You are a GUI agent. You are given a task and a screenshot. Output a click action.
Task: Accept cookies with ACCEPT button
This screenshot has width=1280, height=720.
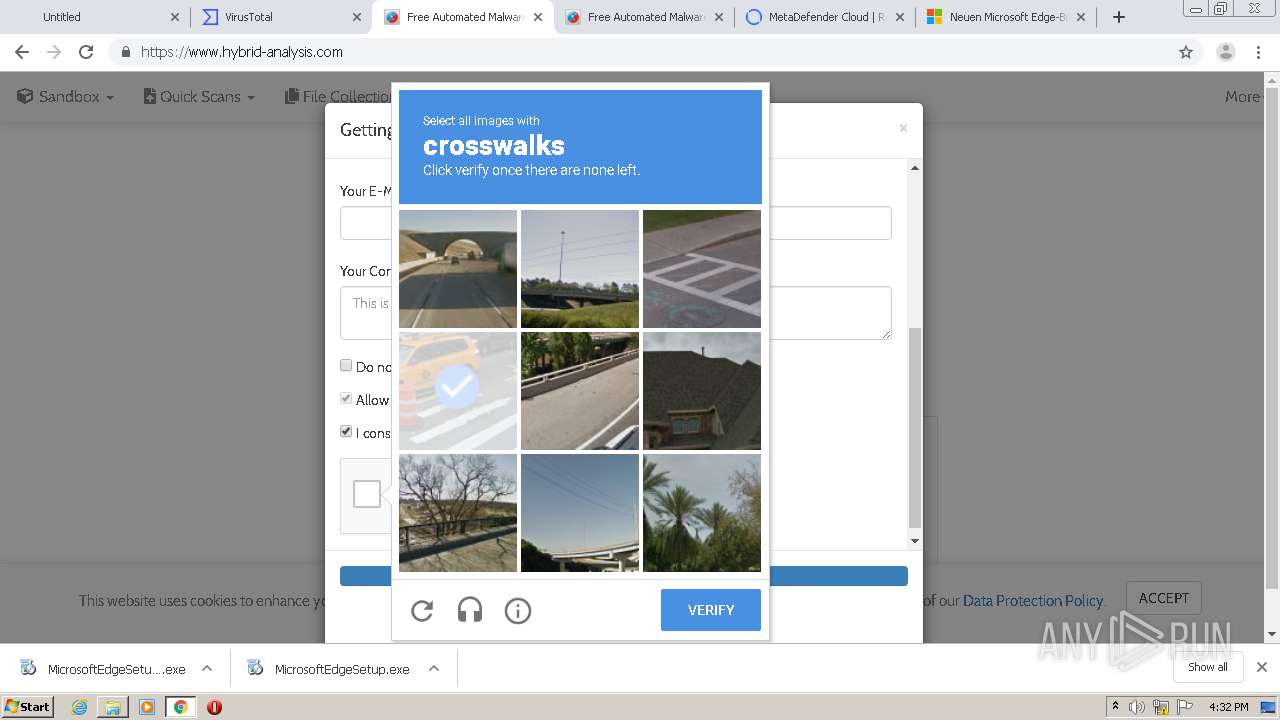point(1164,598)
